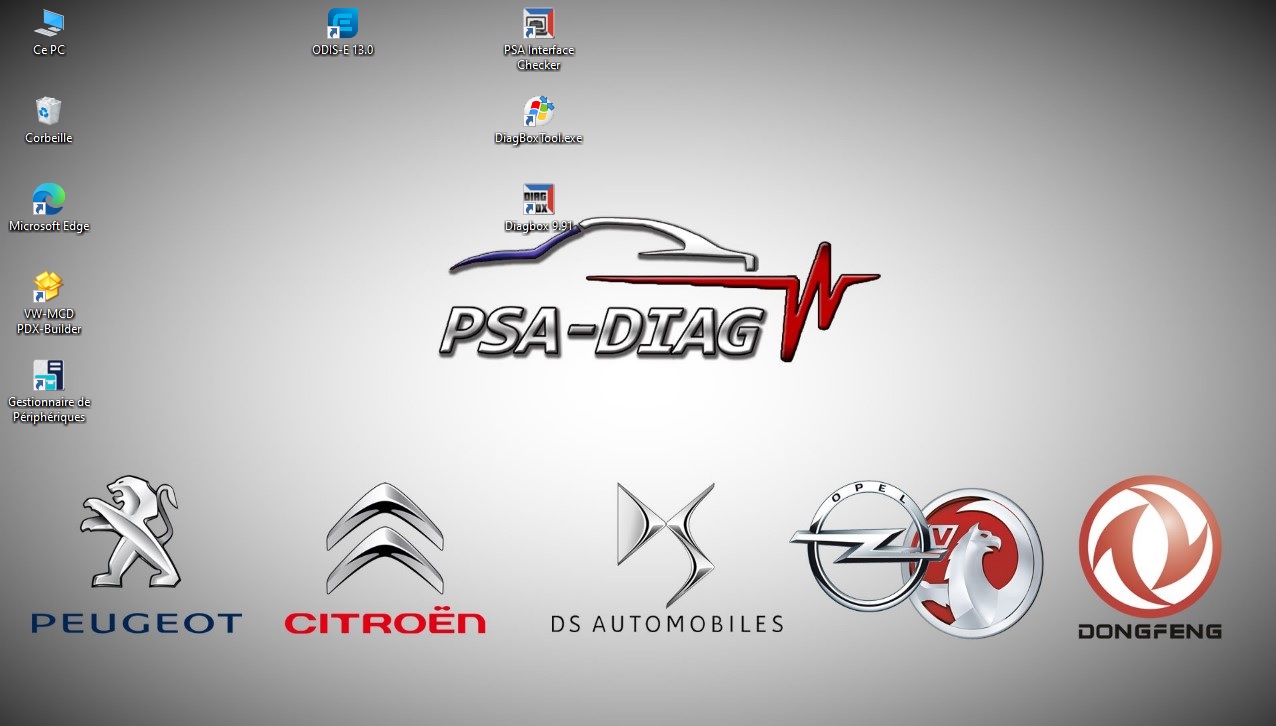Click the "DiagBoxTool.exe" label text
1276x726 pixels.
539,138
